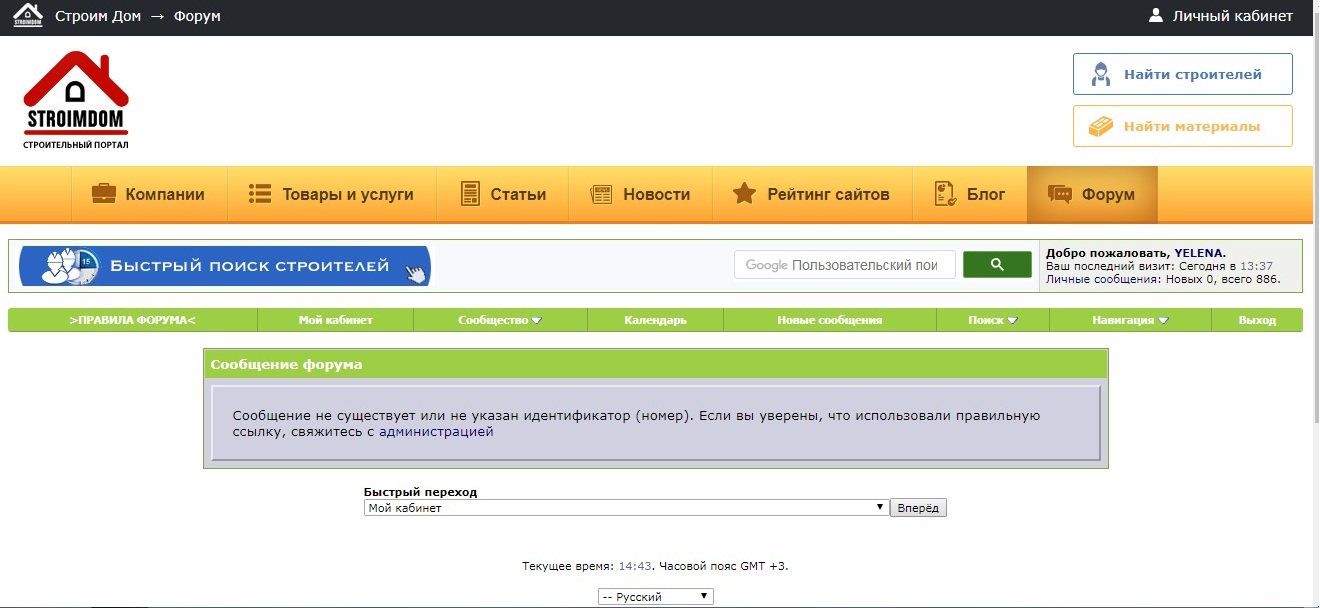Expand the Сообщество dropdown menu
Viewport: 1320px width, 608px height.
(500, 320)
